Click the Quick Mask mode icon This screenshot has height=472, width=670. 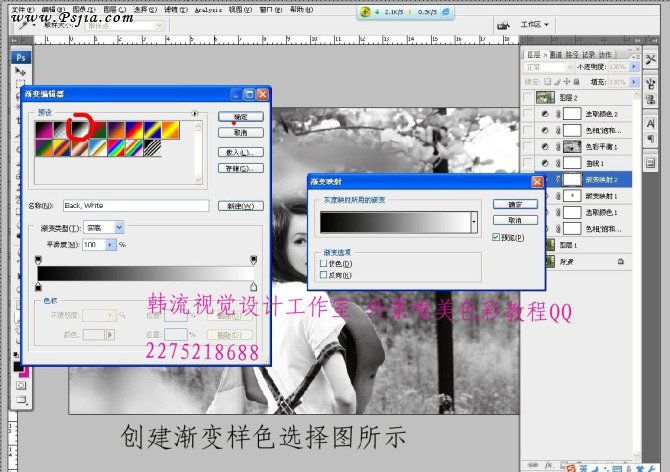point(21,386)
